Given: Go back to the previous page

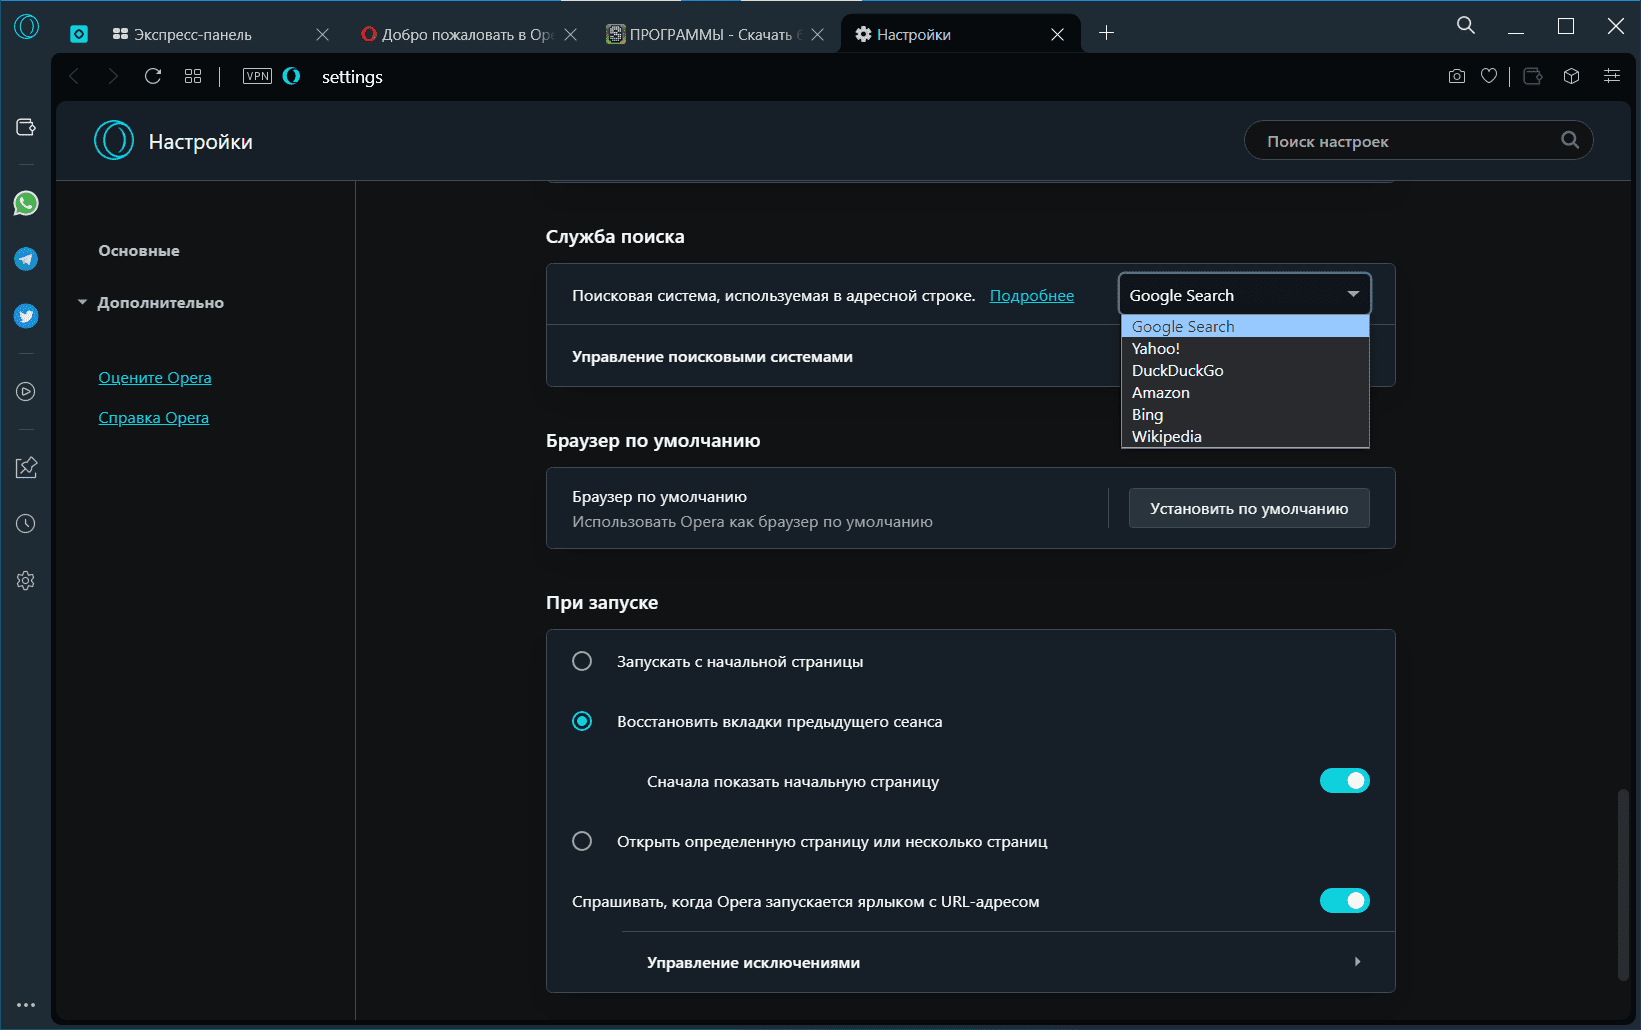Looking at the screenshot, I should 74,76.
